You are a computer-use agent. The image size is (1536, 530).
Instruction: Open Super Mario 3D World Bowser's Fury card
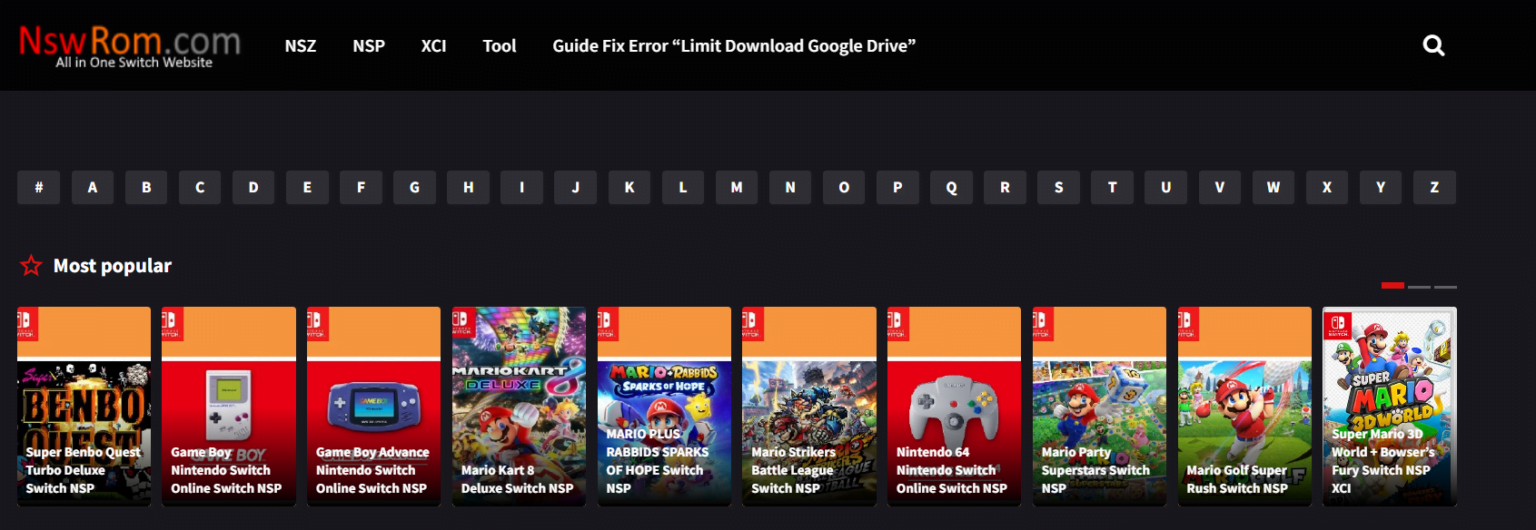tap(1390, 406)
